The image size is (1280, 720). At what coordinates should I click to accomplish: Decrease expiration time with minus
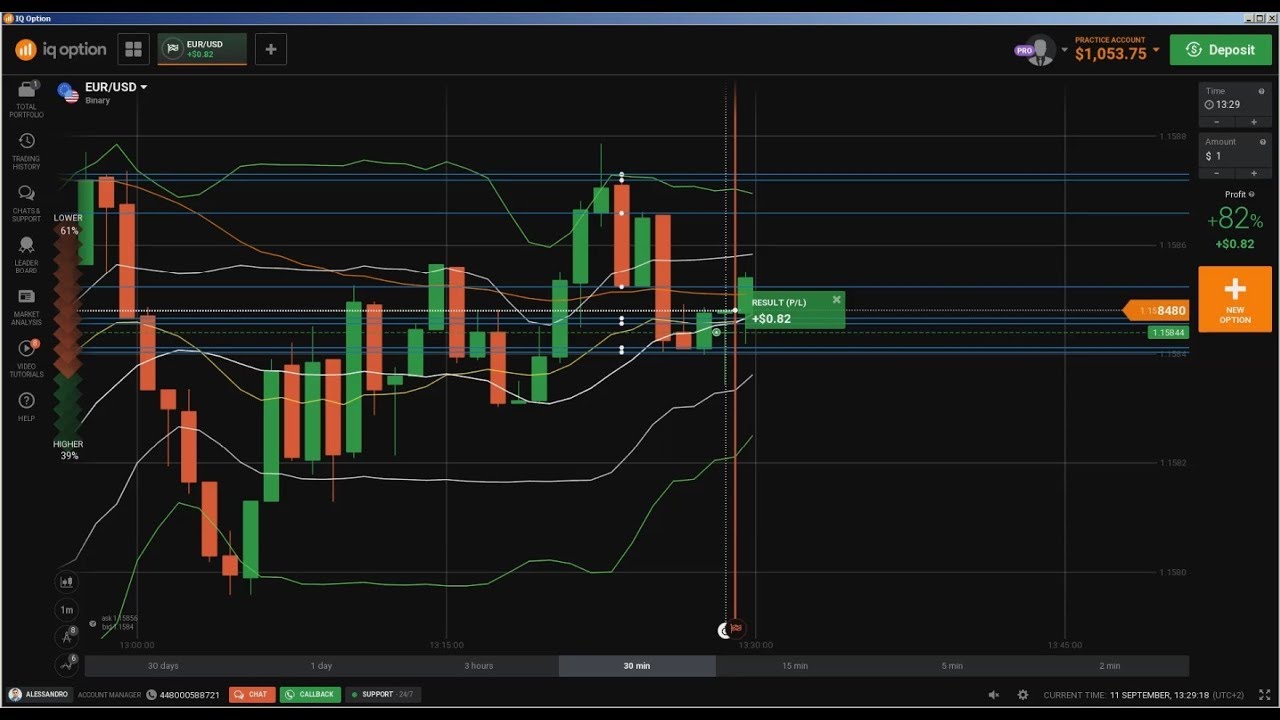(1218, 122)
